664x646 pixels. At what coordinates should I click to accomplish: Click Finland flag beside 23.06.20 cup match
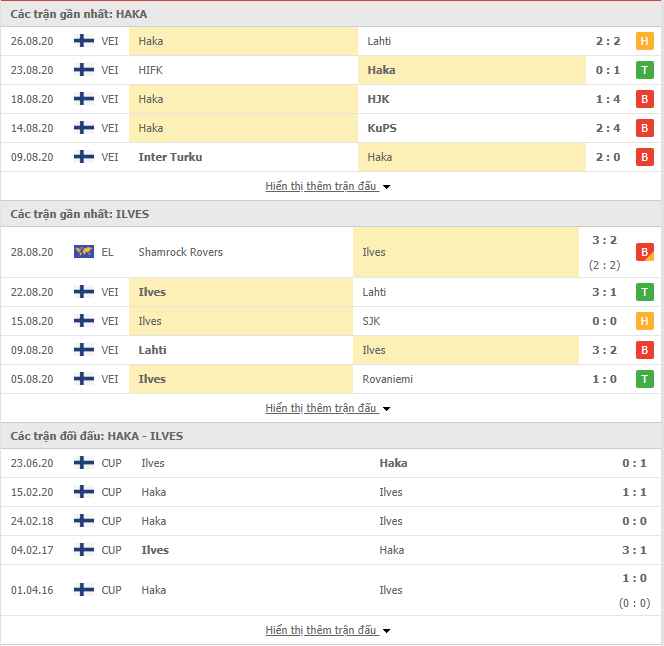(84, 463)
